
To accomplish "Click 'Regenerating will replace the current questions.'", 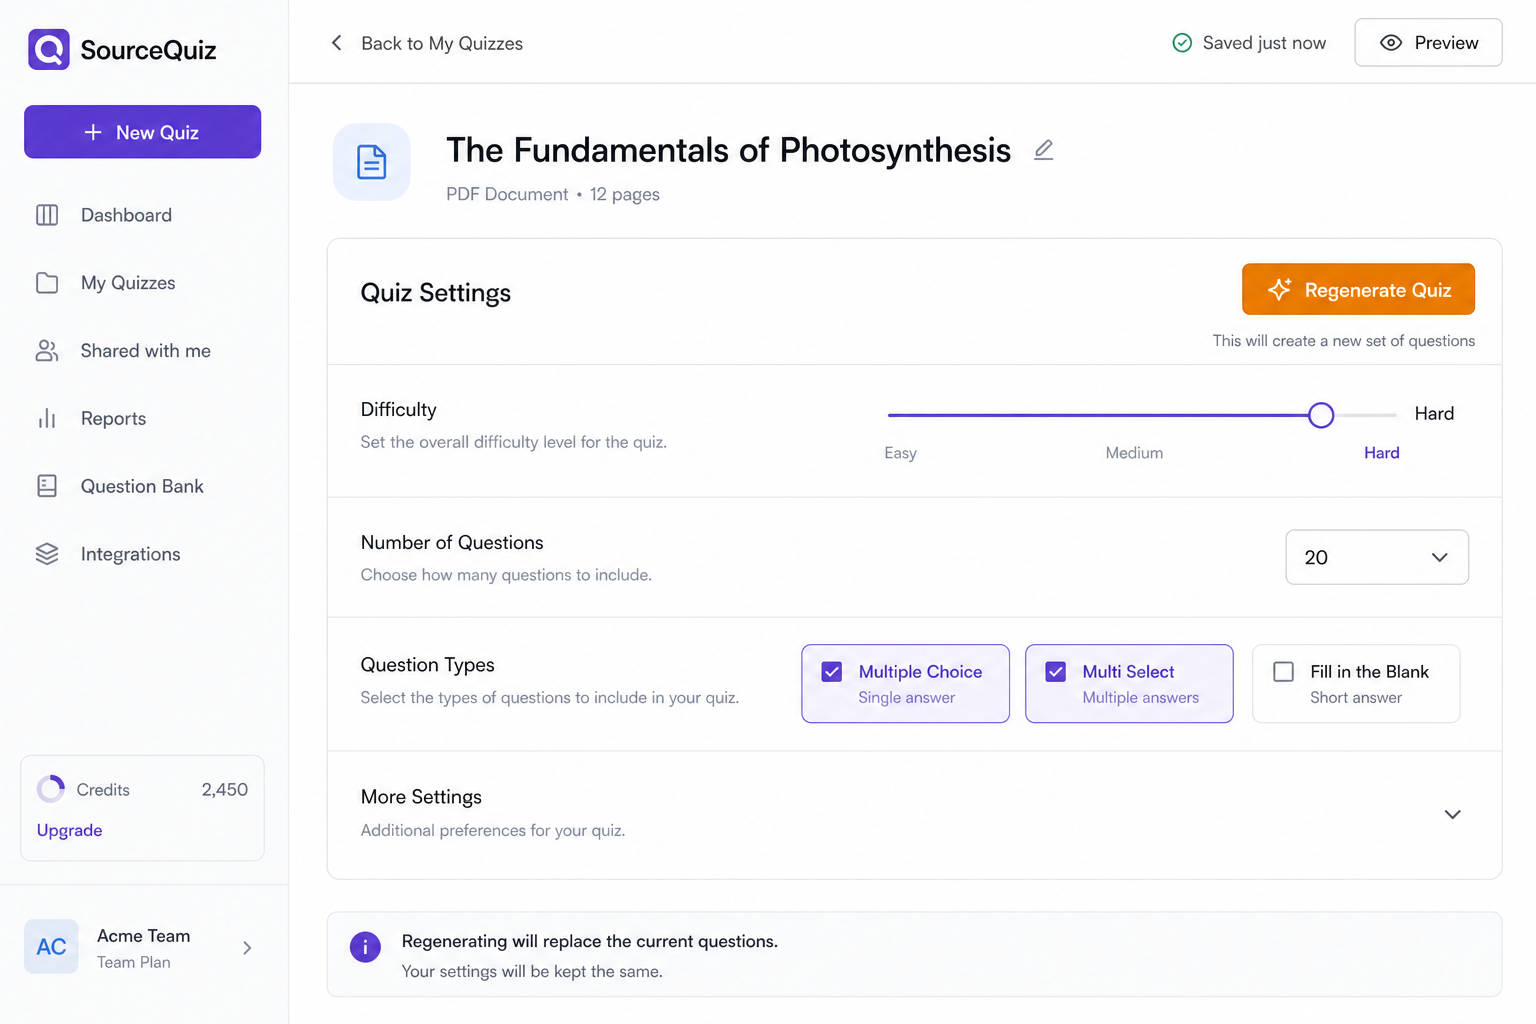I will [x=590, y=941].
